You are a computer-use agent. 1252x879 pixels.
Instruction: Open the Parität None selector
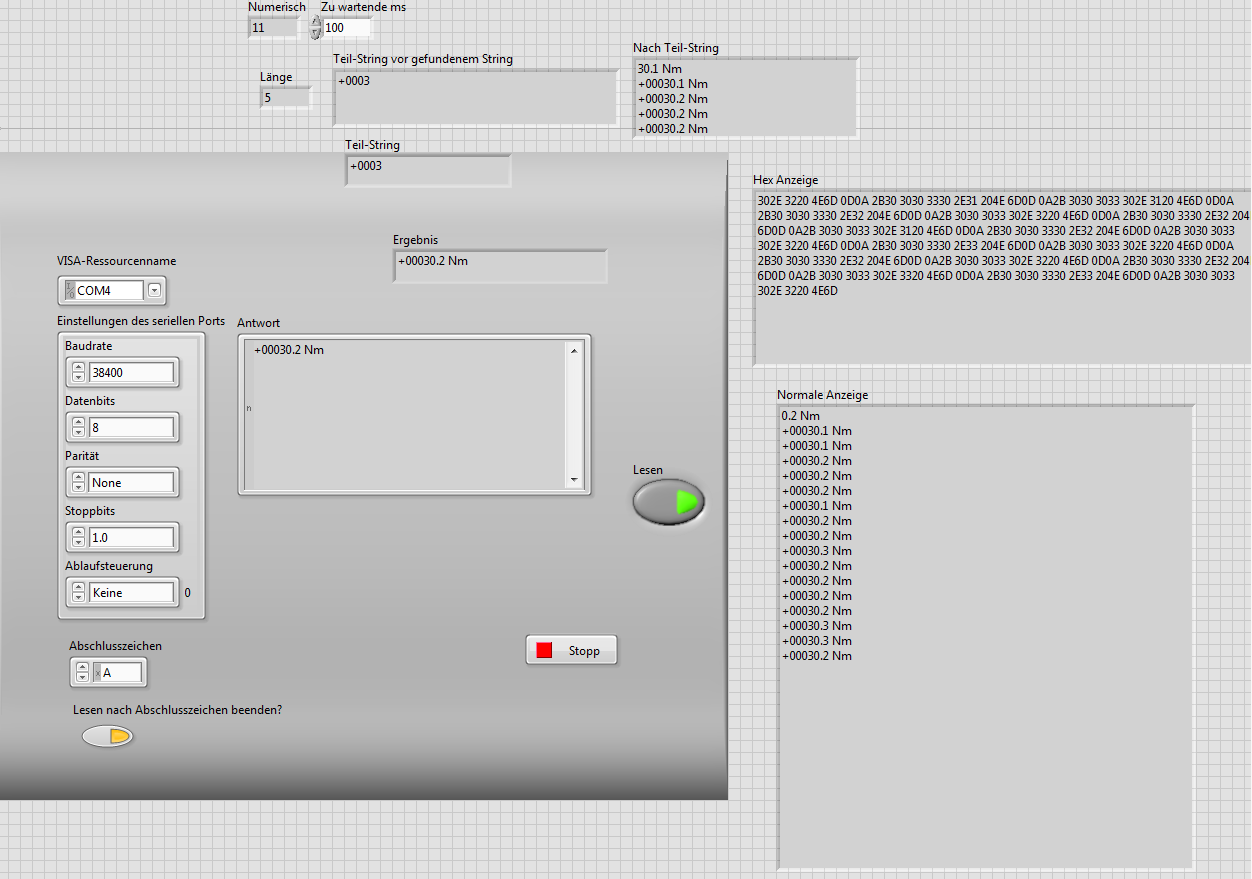[131, 482]
